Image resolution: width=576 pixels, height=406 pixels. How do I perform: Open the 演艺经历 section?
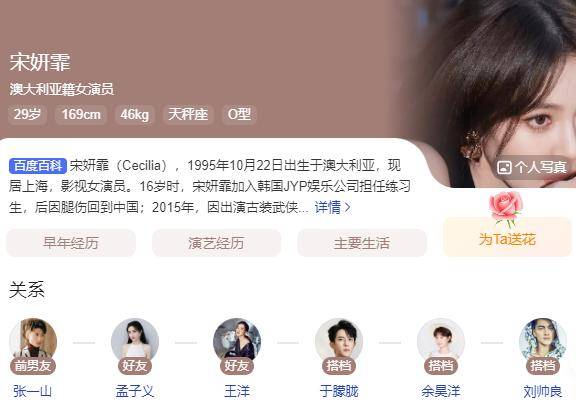(216, 243)
